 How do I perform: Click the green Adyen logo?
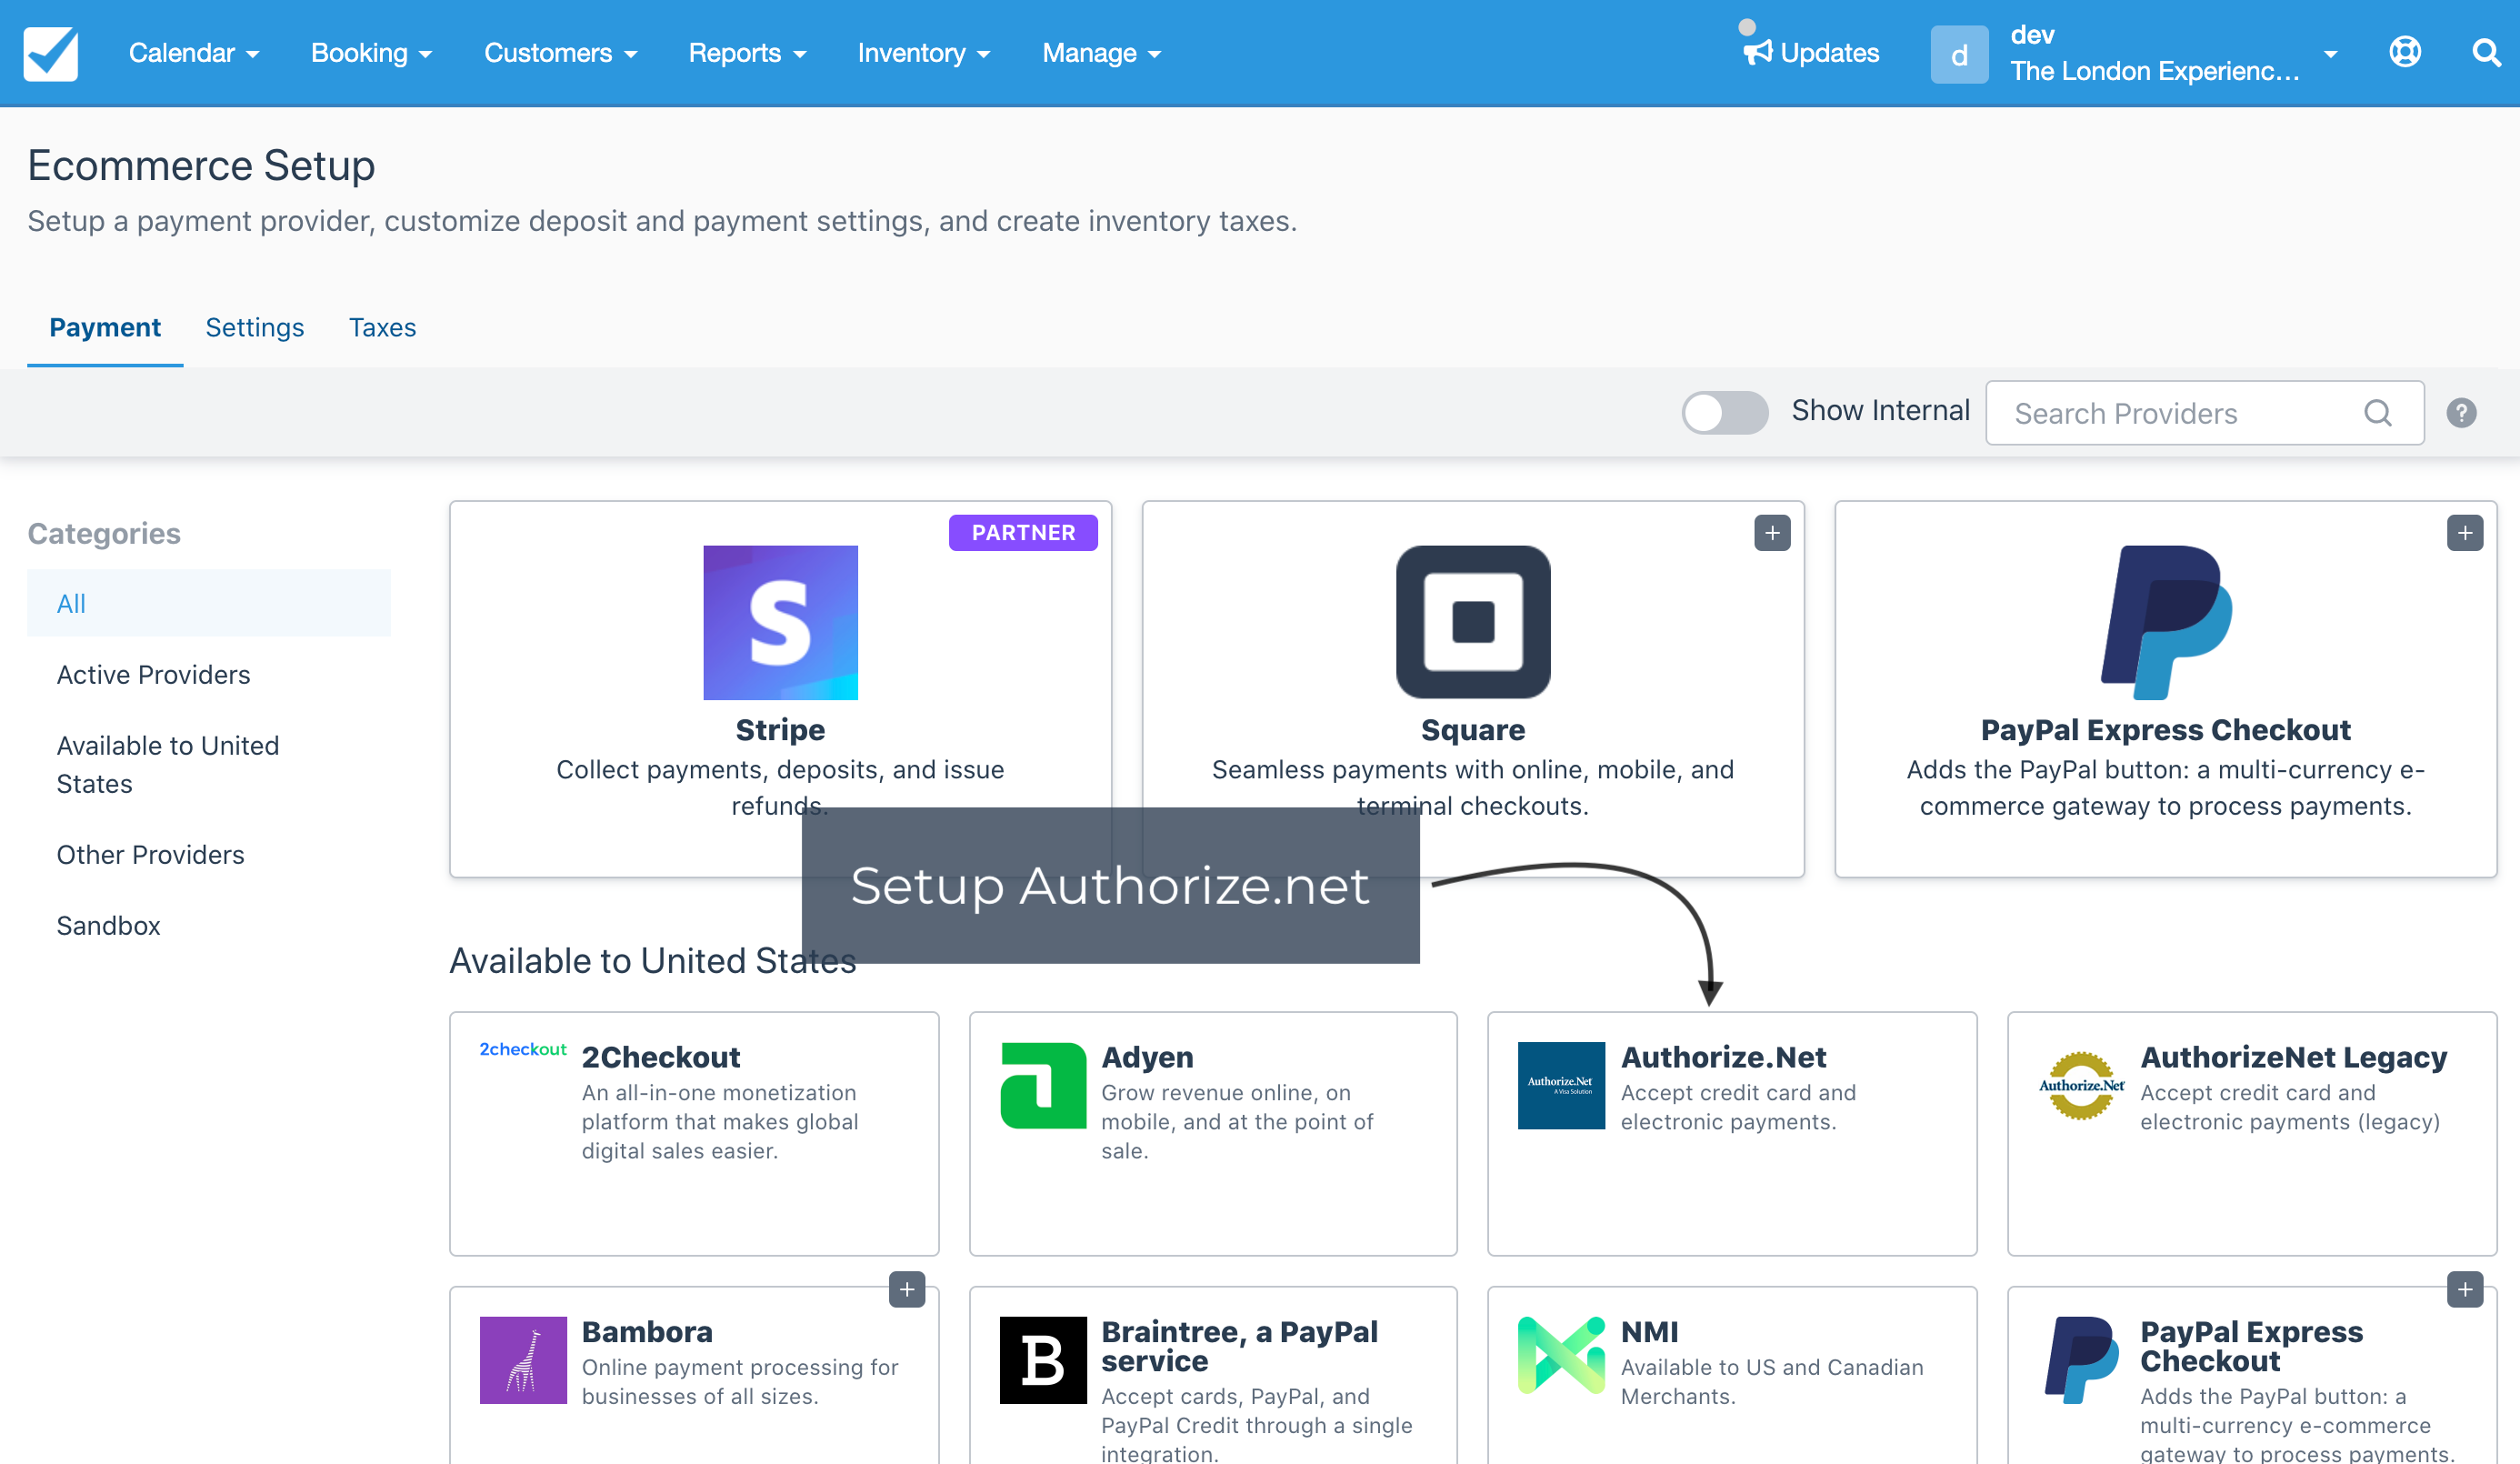[x=1043, y=1085]
